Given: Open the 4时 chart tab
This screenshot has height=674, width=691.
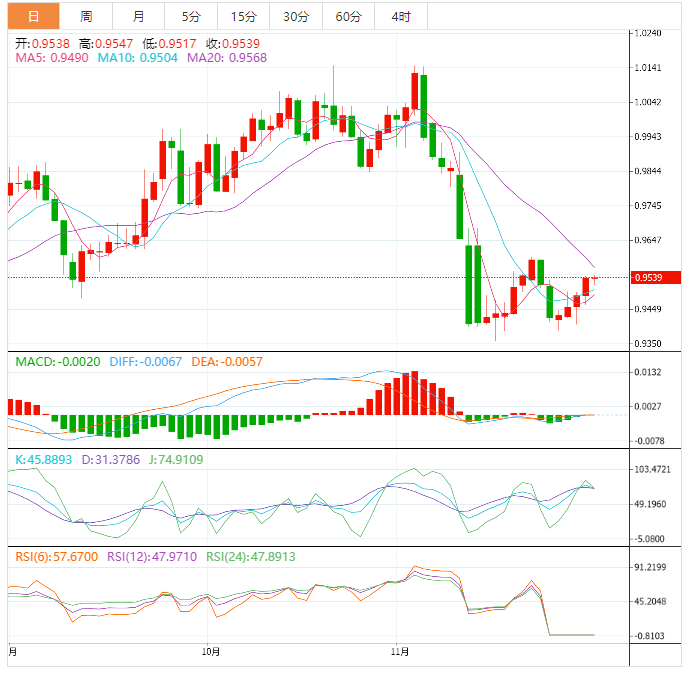Looking at the screenshot, I should pos(401,16).
